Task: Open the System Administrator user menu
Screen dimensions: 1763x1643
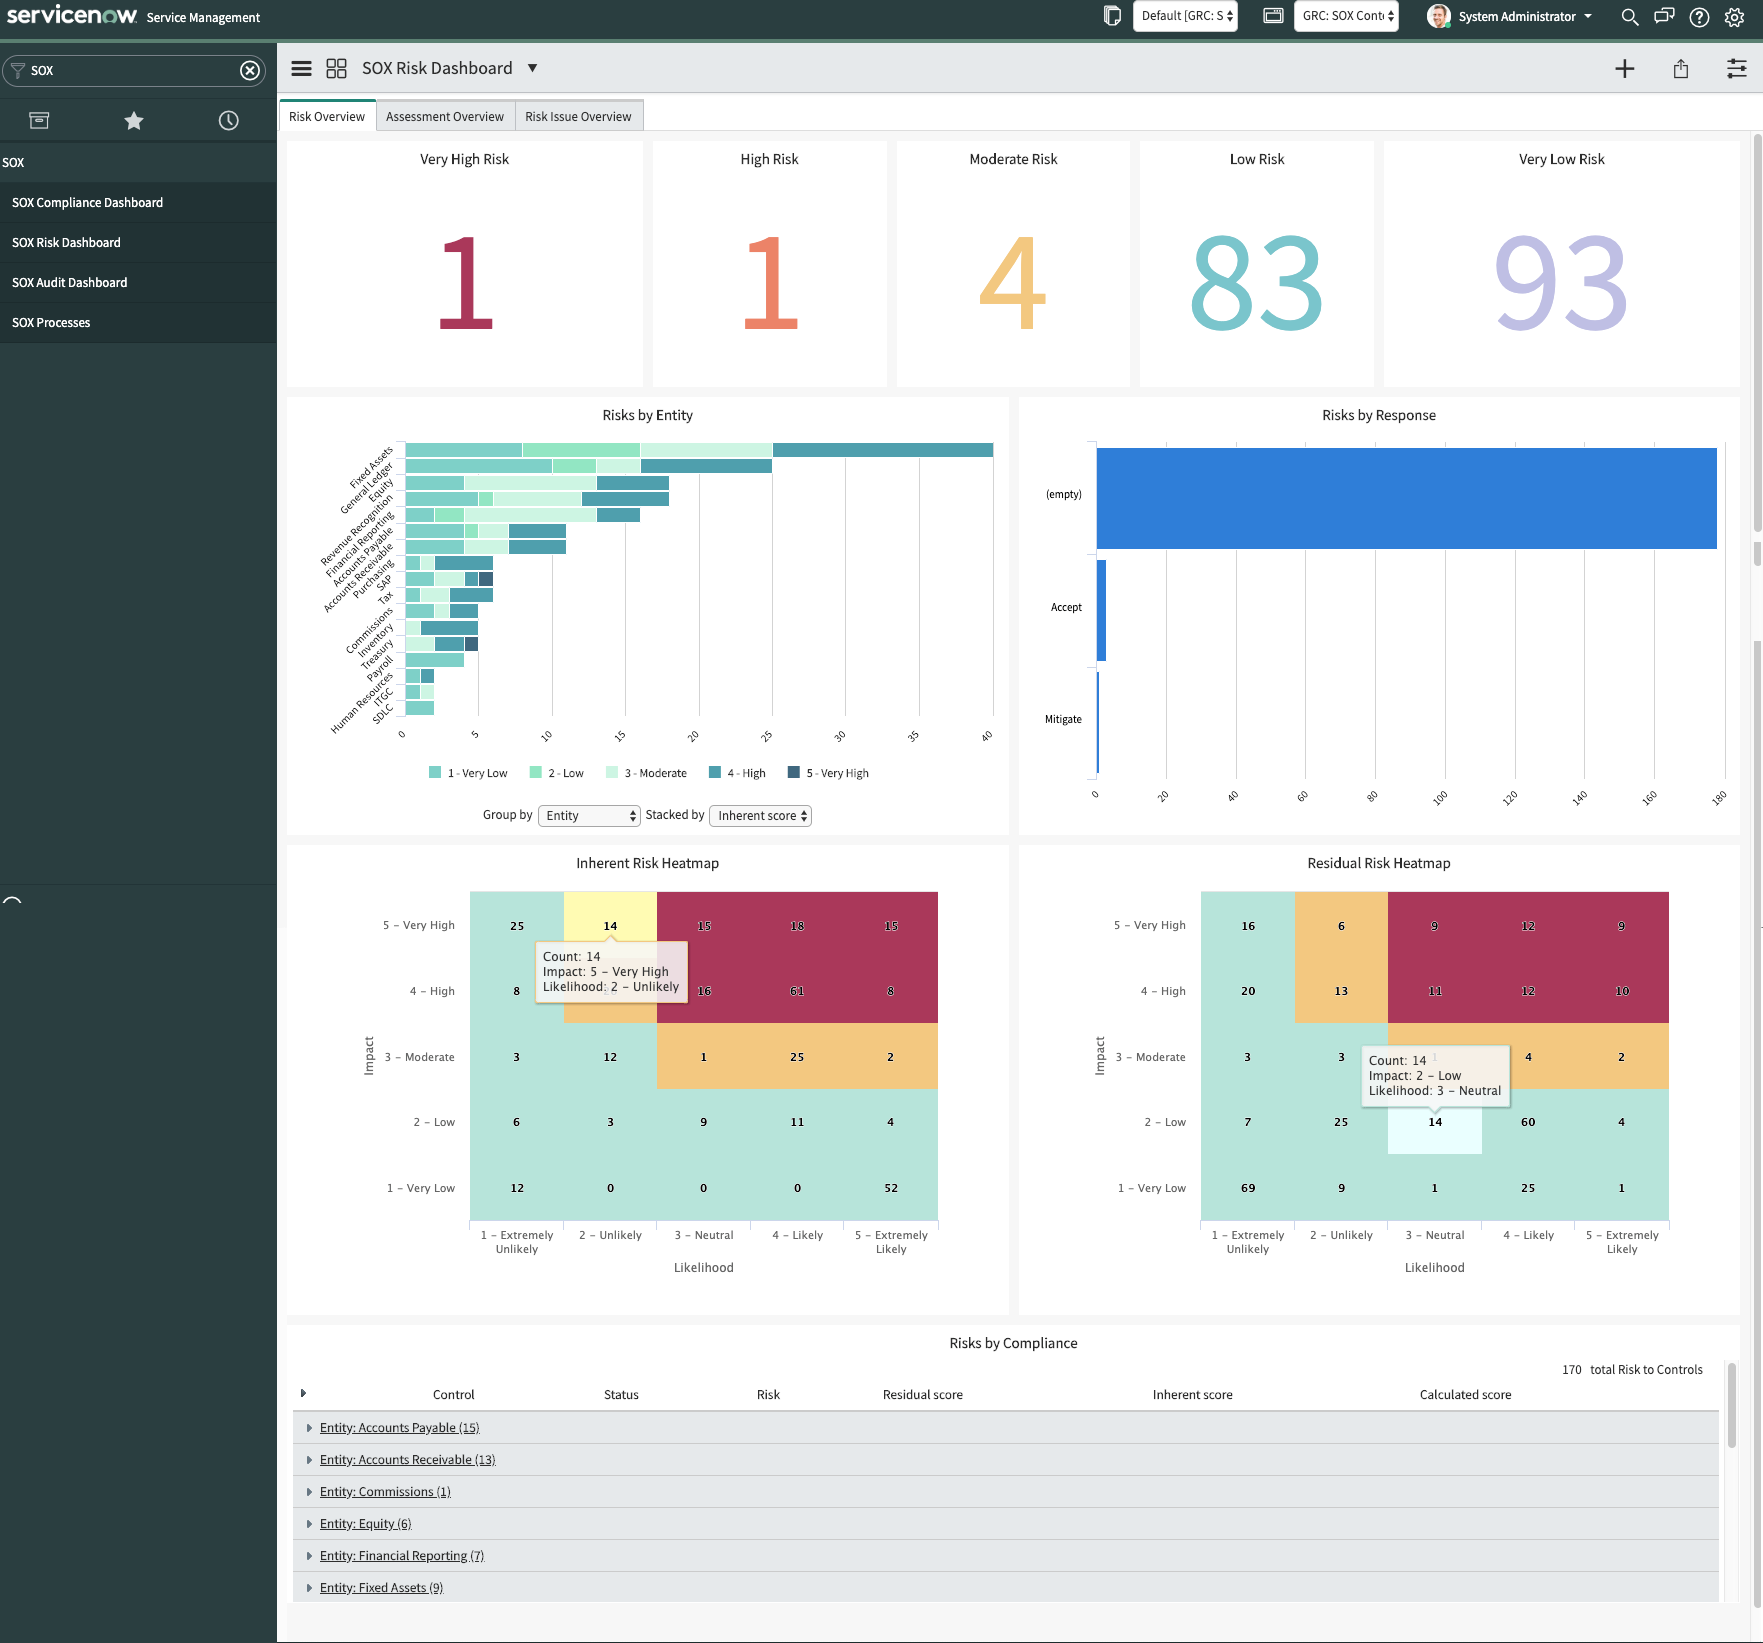Action: (1525, 17)
